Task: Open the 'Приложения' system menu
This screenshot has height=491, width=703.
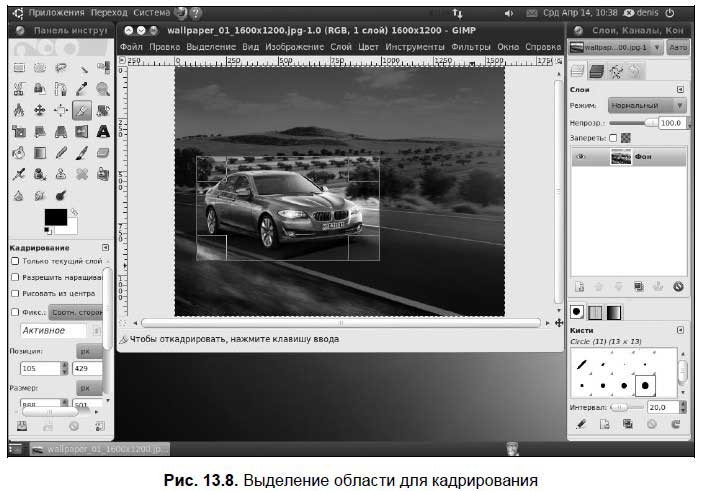Action: (56, 13)
